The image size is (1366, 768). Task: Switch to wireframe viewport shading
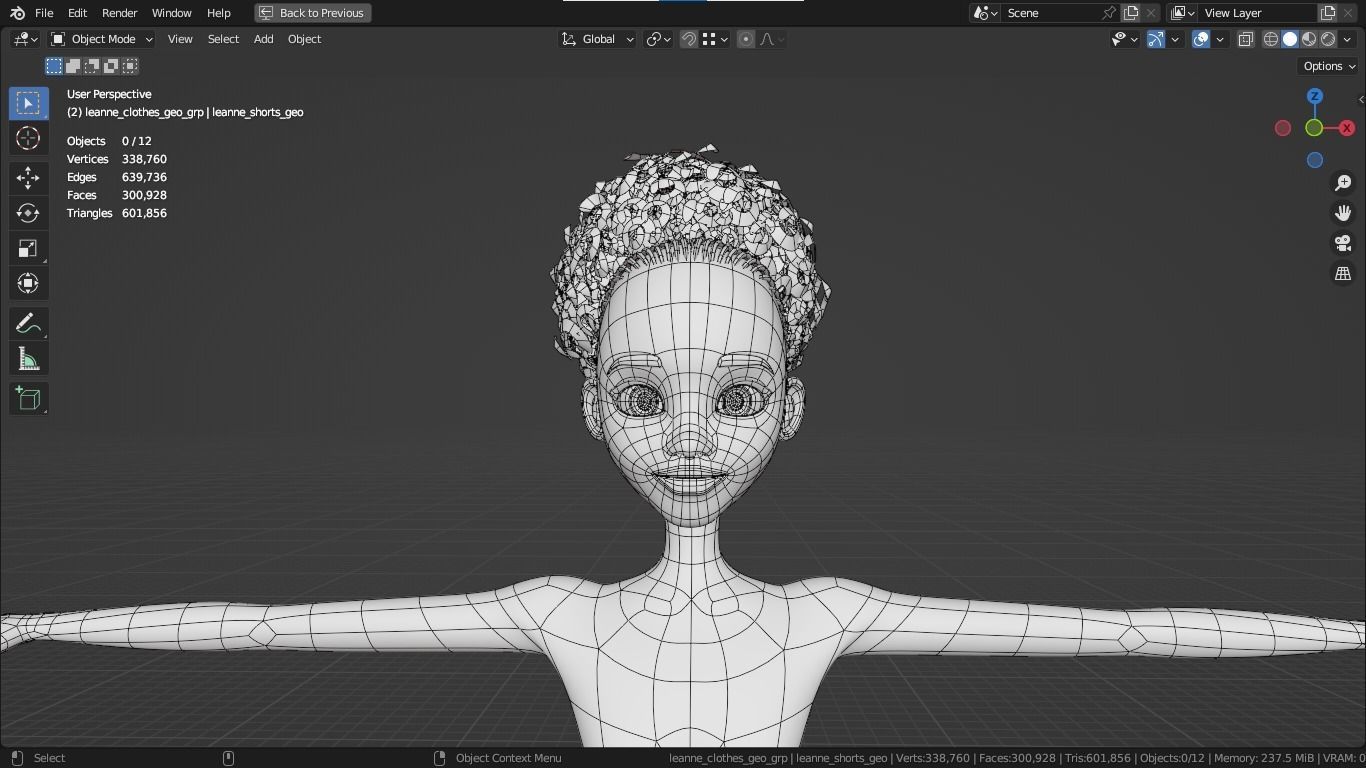(x=1271, y=39)
